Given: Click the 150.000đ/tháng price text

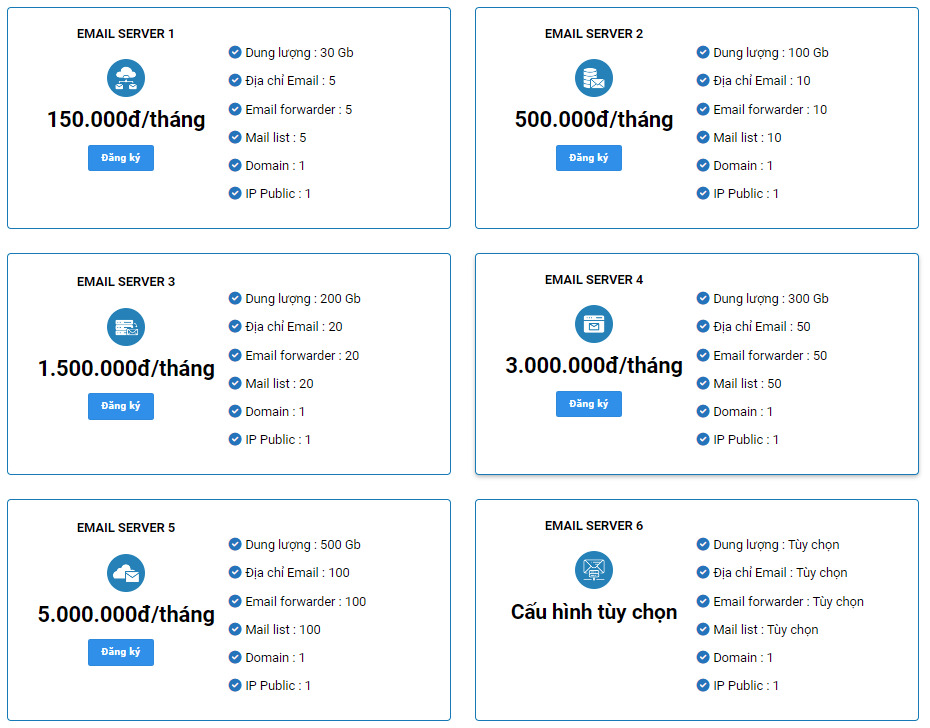Looking at the screenshot, I should tap(126, 120).
